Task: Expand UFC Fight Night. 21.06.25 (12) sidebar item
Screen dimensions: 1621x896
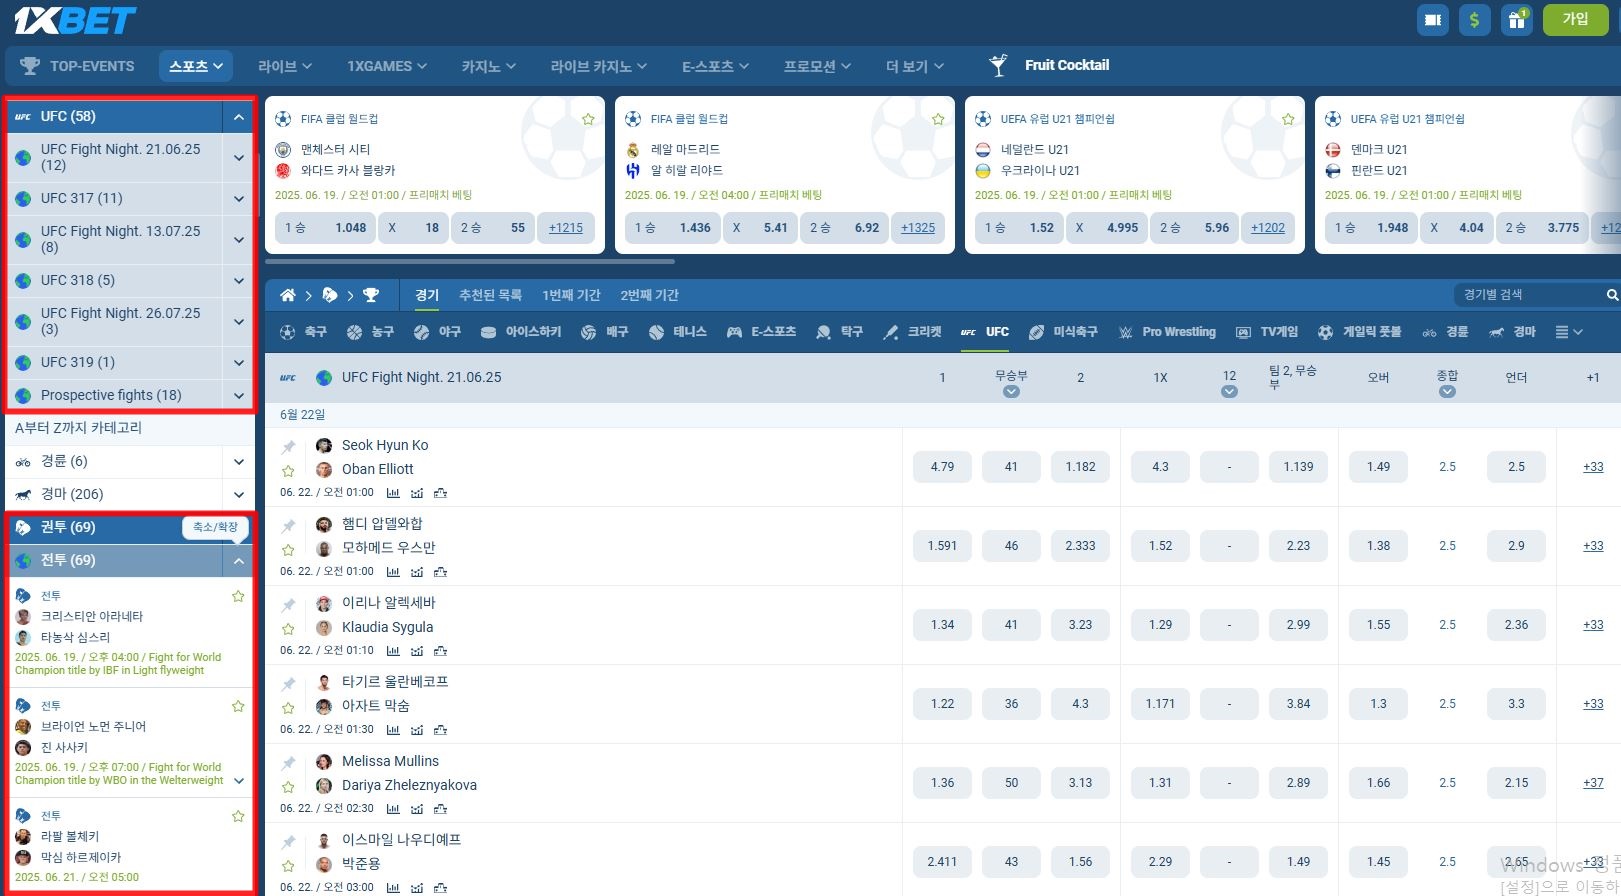Action: (x=238, y=157)
